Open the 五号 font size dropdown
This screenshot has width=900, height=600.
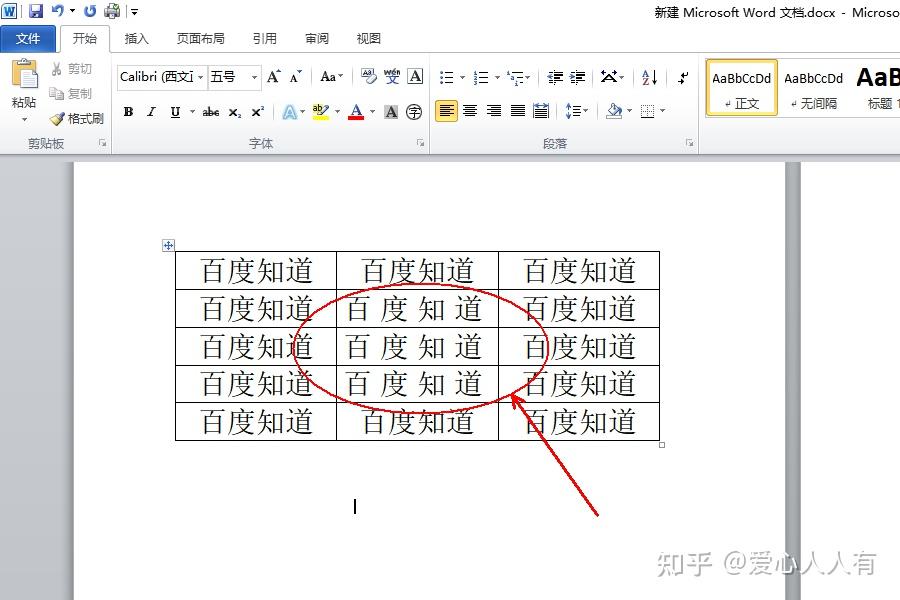254,77
